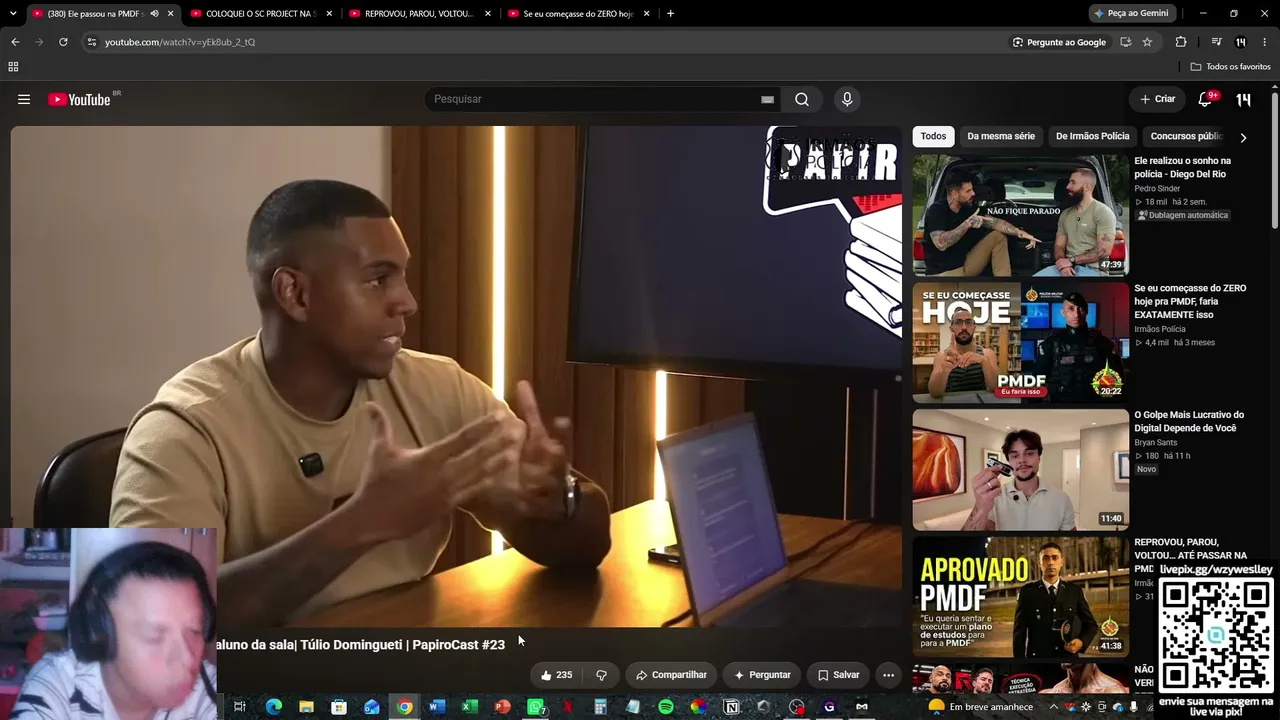
Task: Click the 'Criar' button
Action: (1157, 99)
